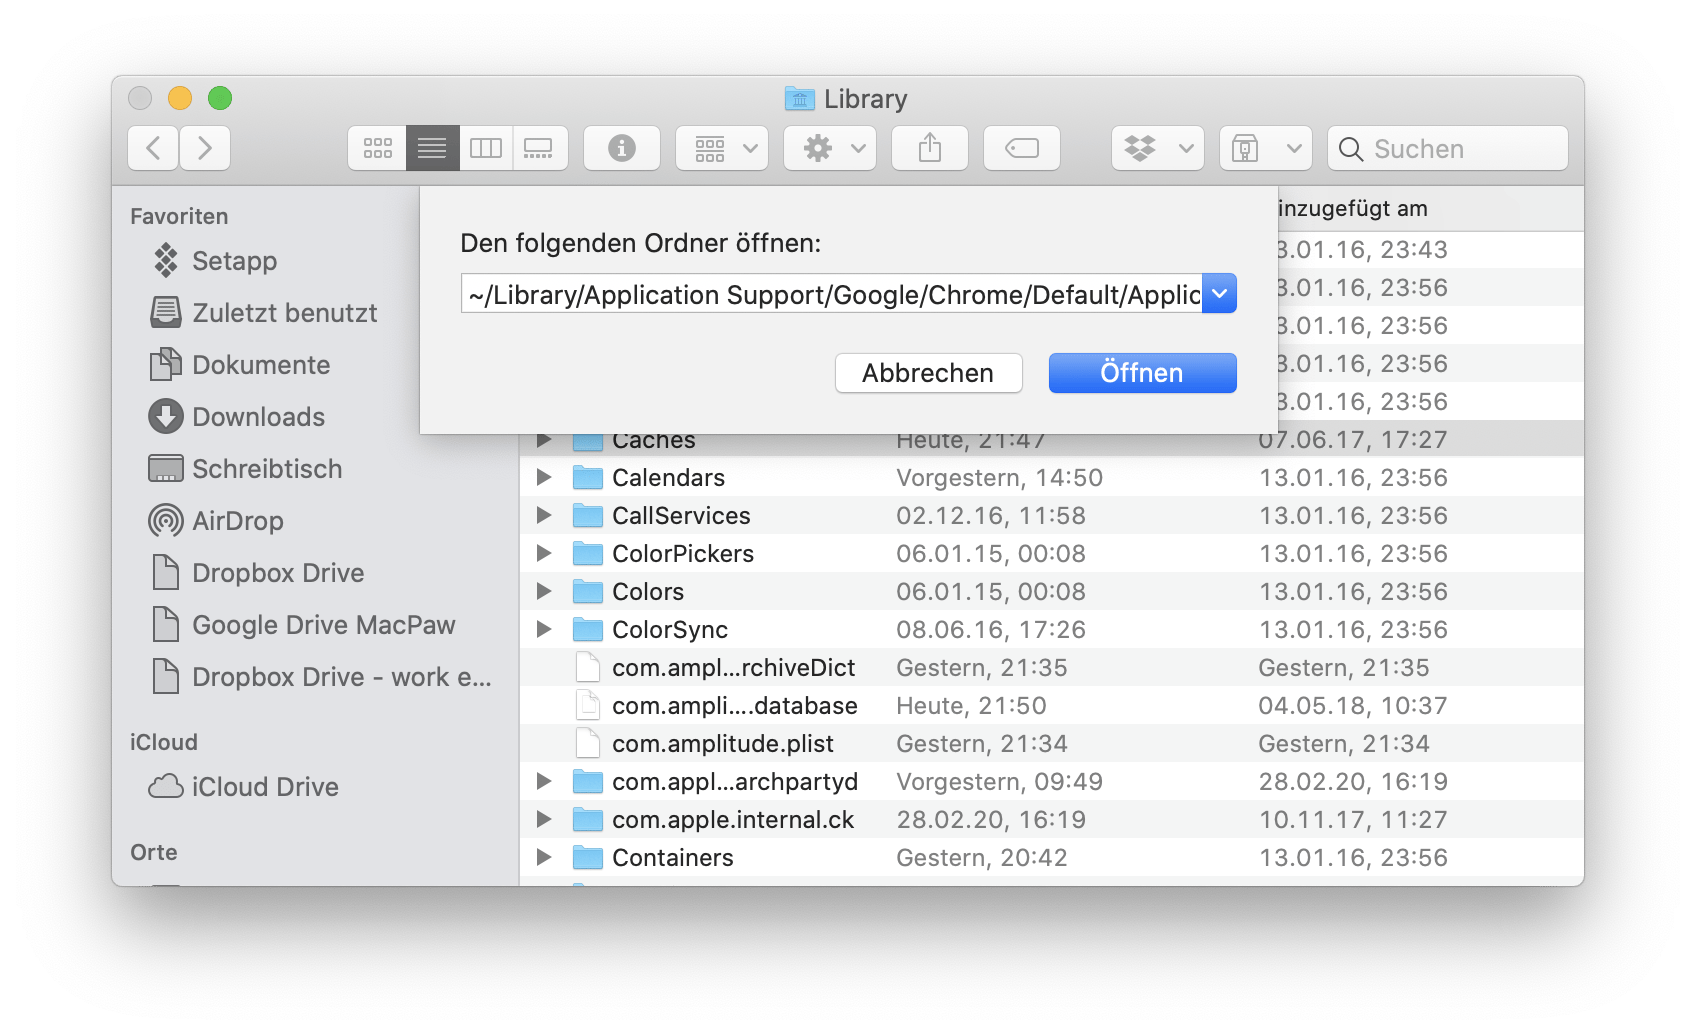This screenshot has width=1696, height=1034.
Task: Switch to icon view in toolbar
Action: coord(377,148)
